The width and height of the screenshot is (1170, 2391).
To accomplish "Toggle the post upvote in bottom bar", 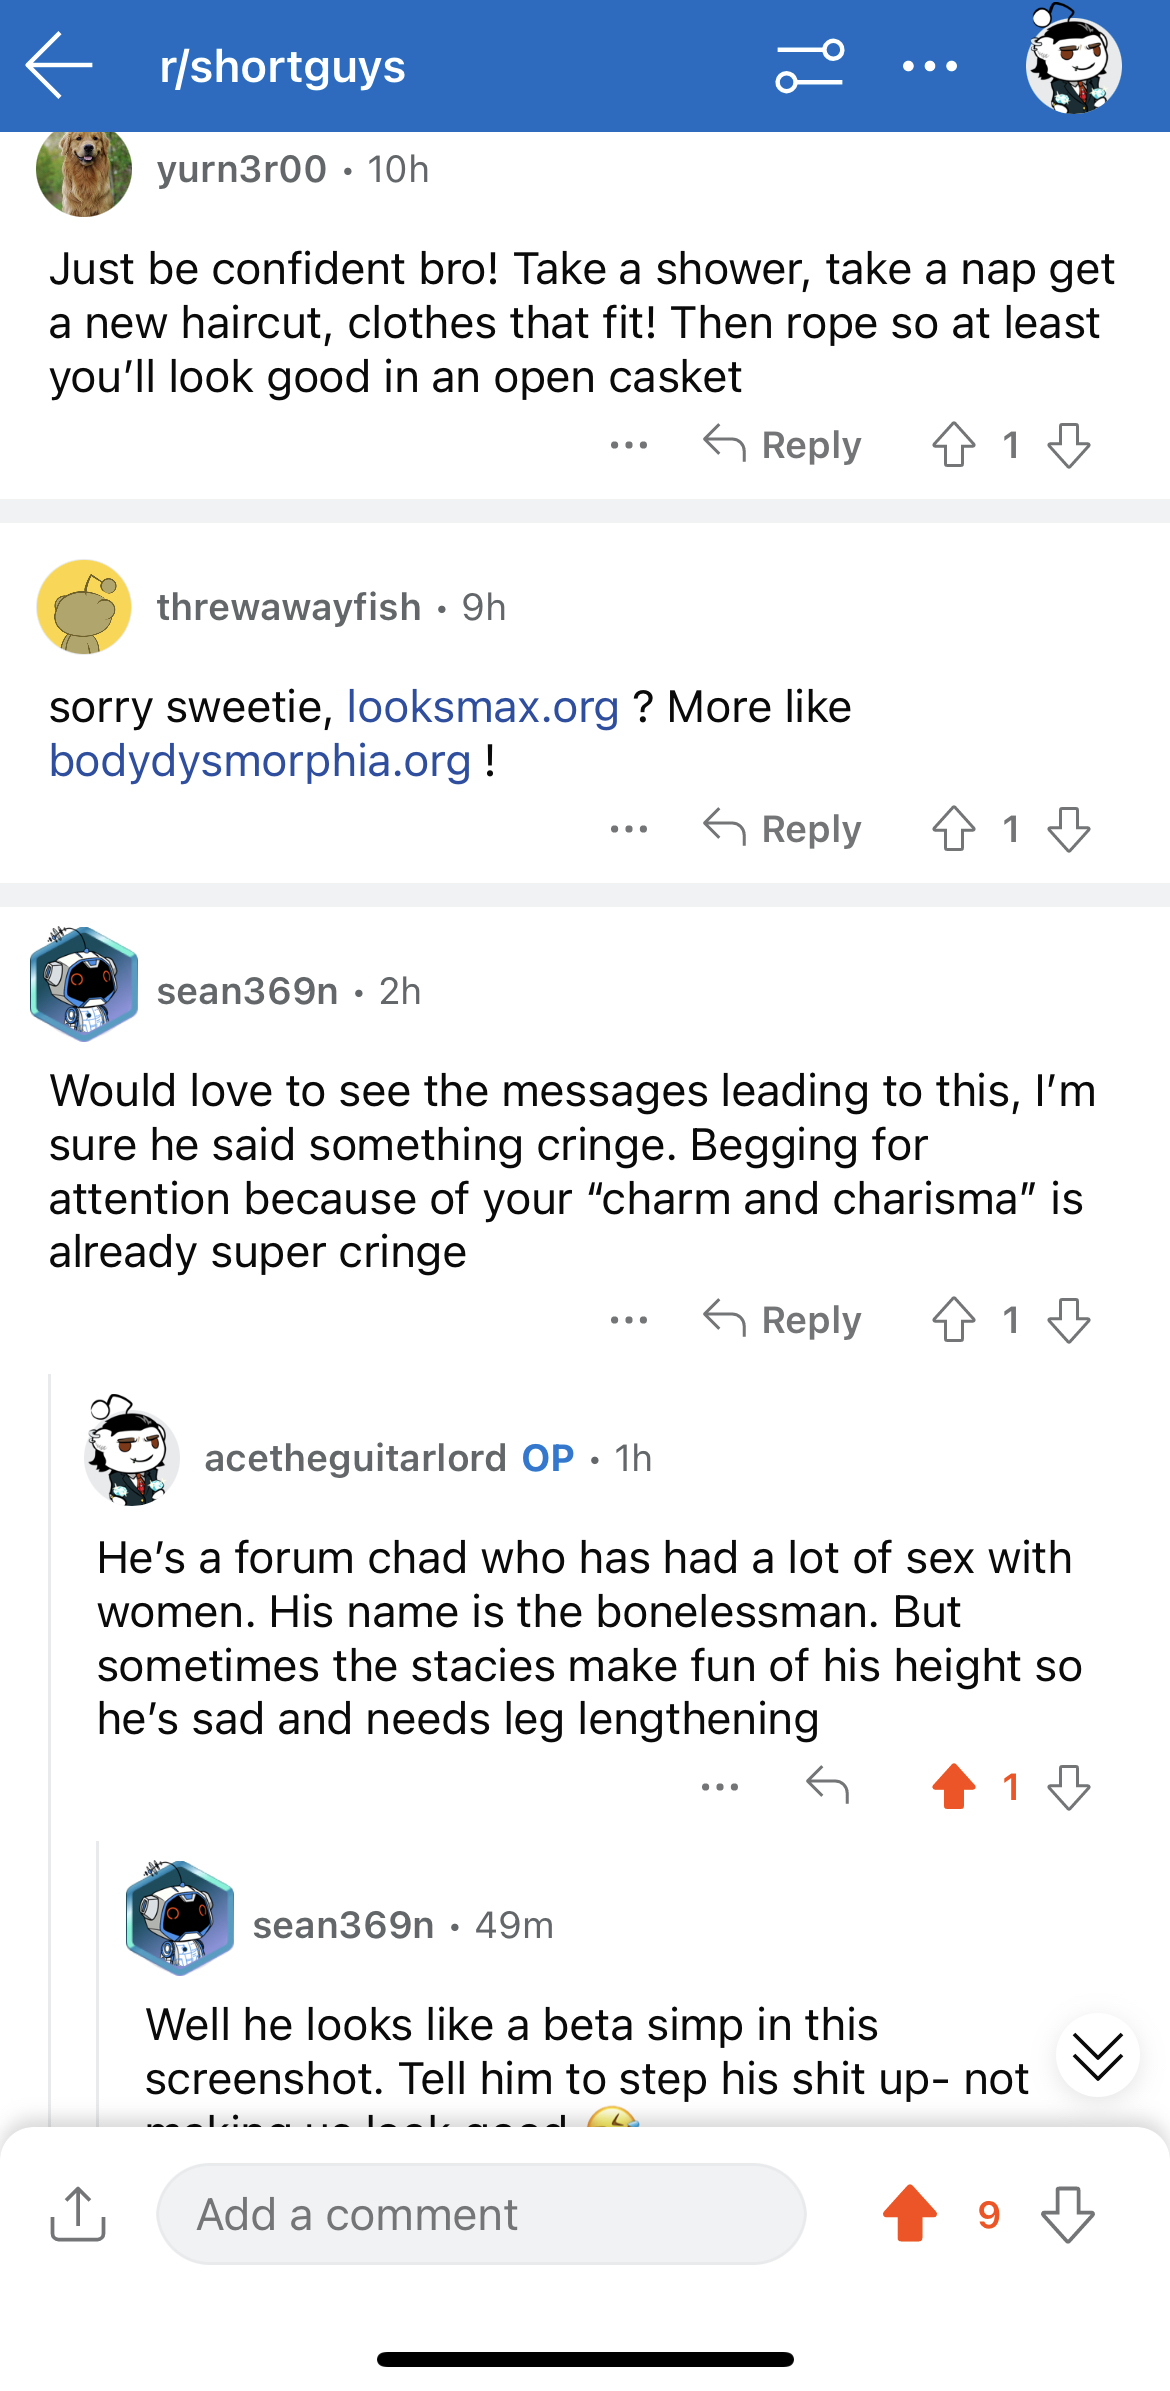I will [910, 2214].
